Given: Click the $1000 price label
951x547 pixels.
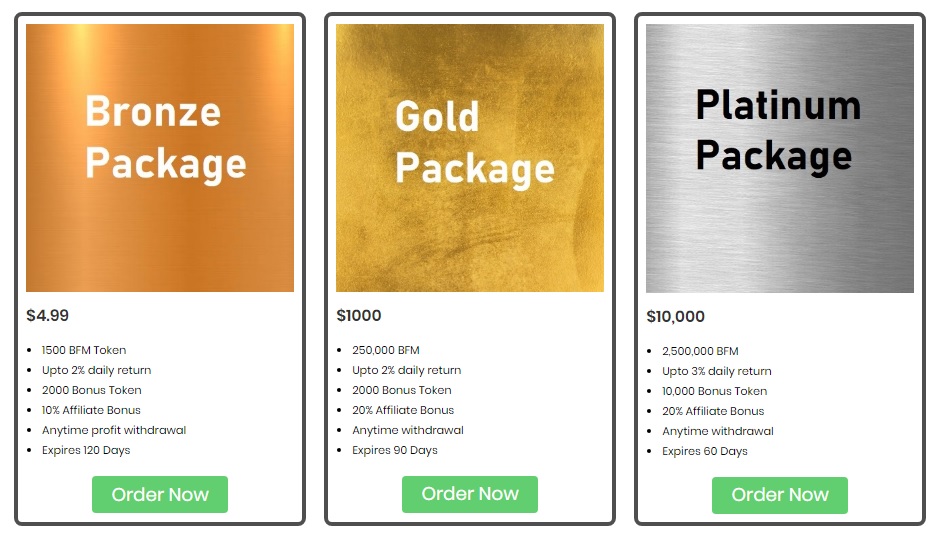Looking at the screenshot, I should [359, 316].
